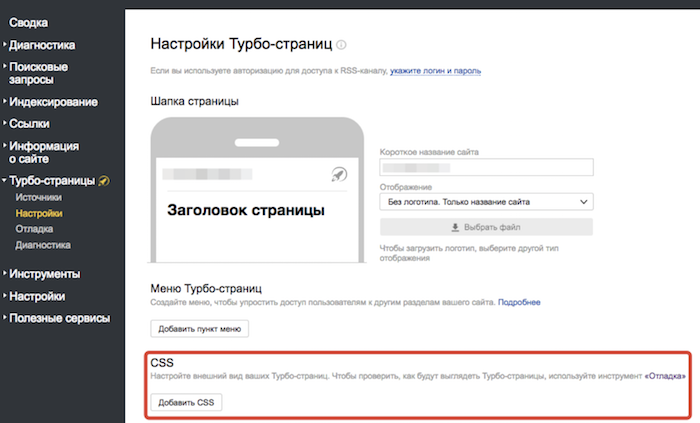The height and width of the screenshot is (423, 700).
Task: Click the Меню Турбо-страниц heading
Action: tap(206, 289)
